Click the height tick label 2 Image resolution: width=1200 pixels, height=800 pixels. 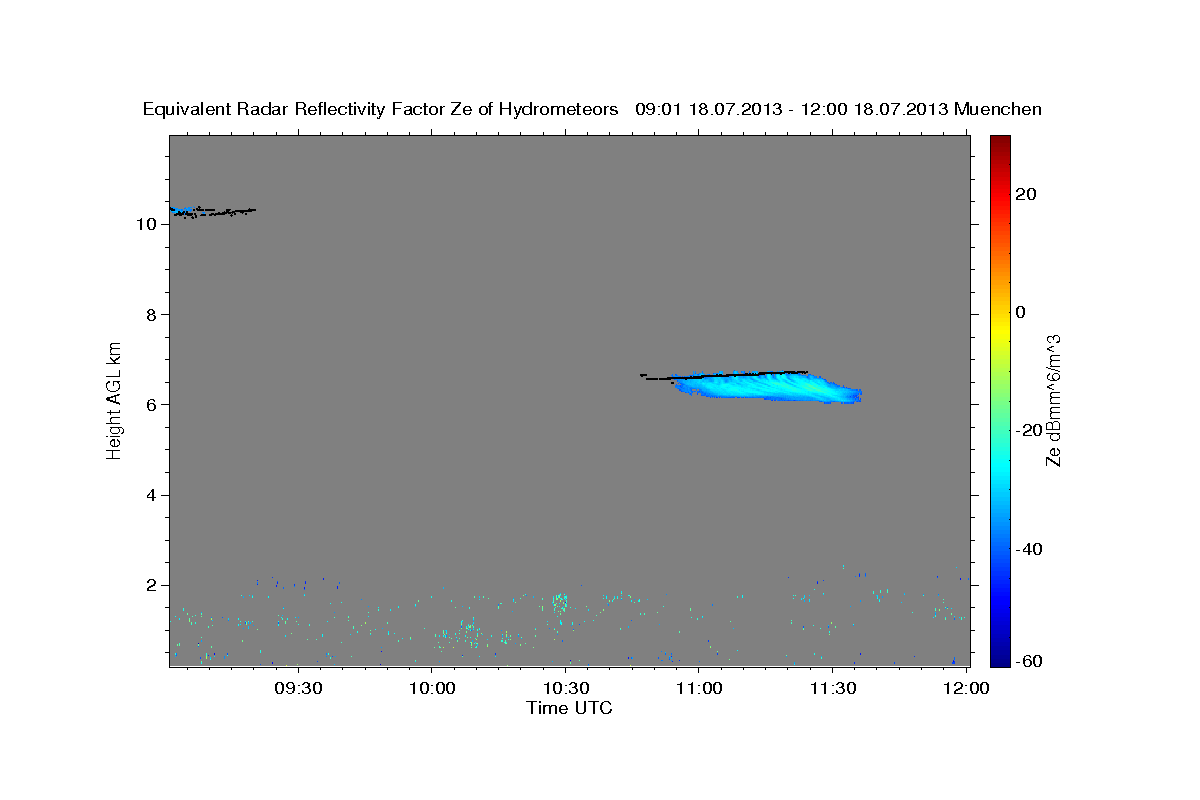pos(151,585)
